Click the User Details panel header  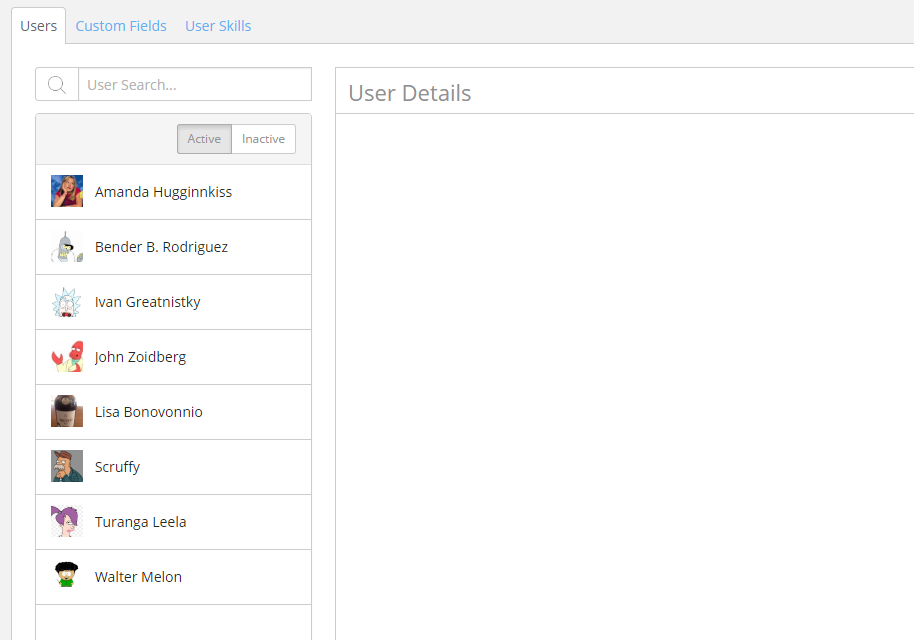tap(409, 93)
